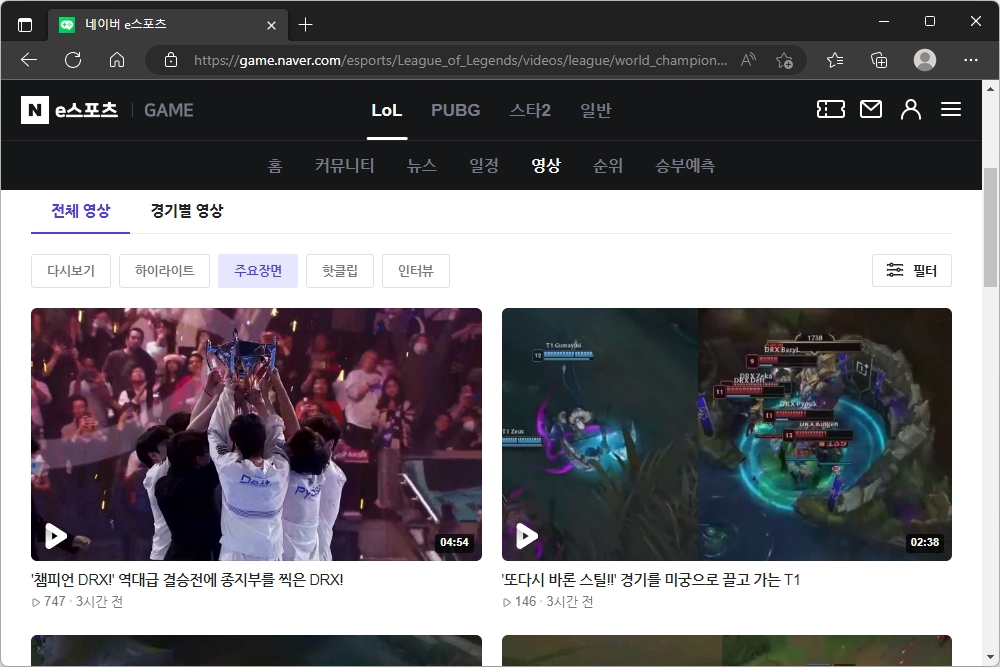Click the 146 view count text
This screenshot has height=667, width=1000.
(x=525, y=601)
